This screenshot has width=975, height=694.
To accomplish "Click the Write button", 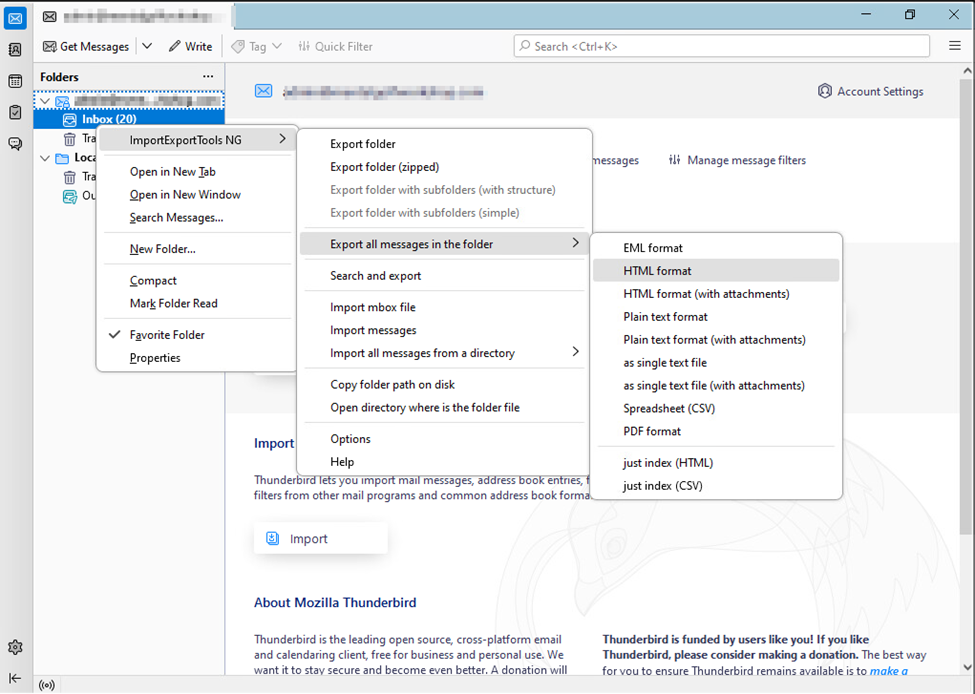I will pyautogui.click(x=190, y=47).
